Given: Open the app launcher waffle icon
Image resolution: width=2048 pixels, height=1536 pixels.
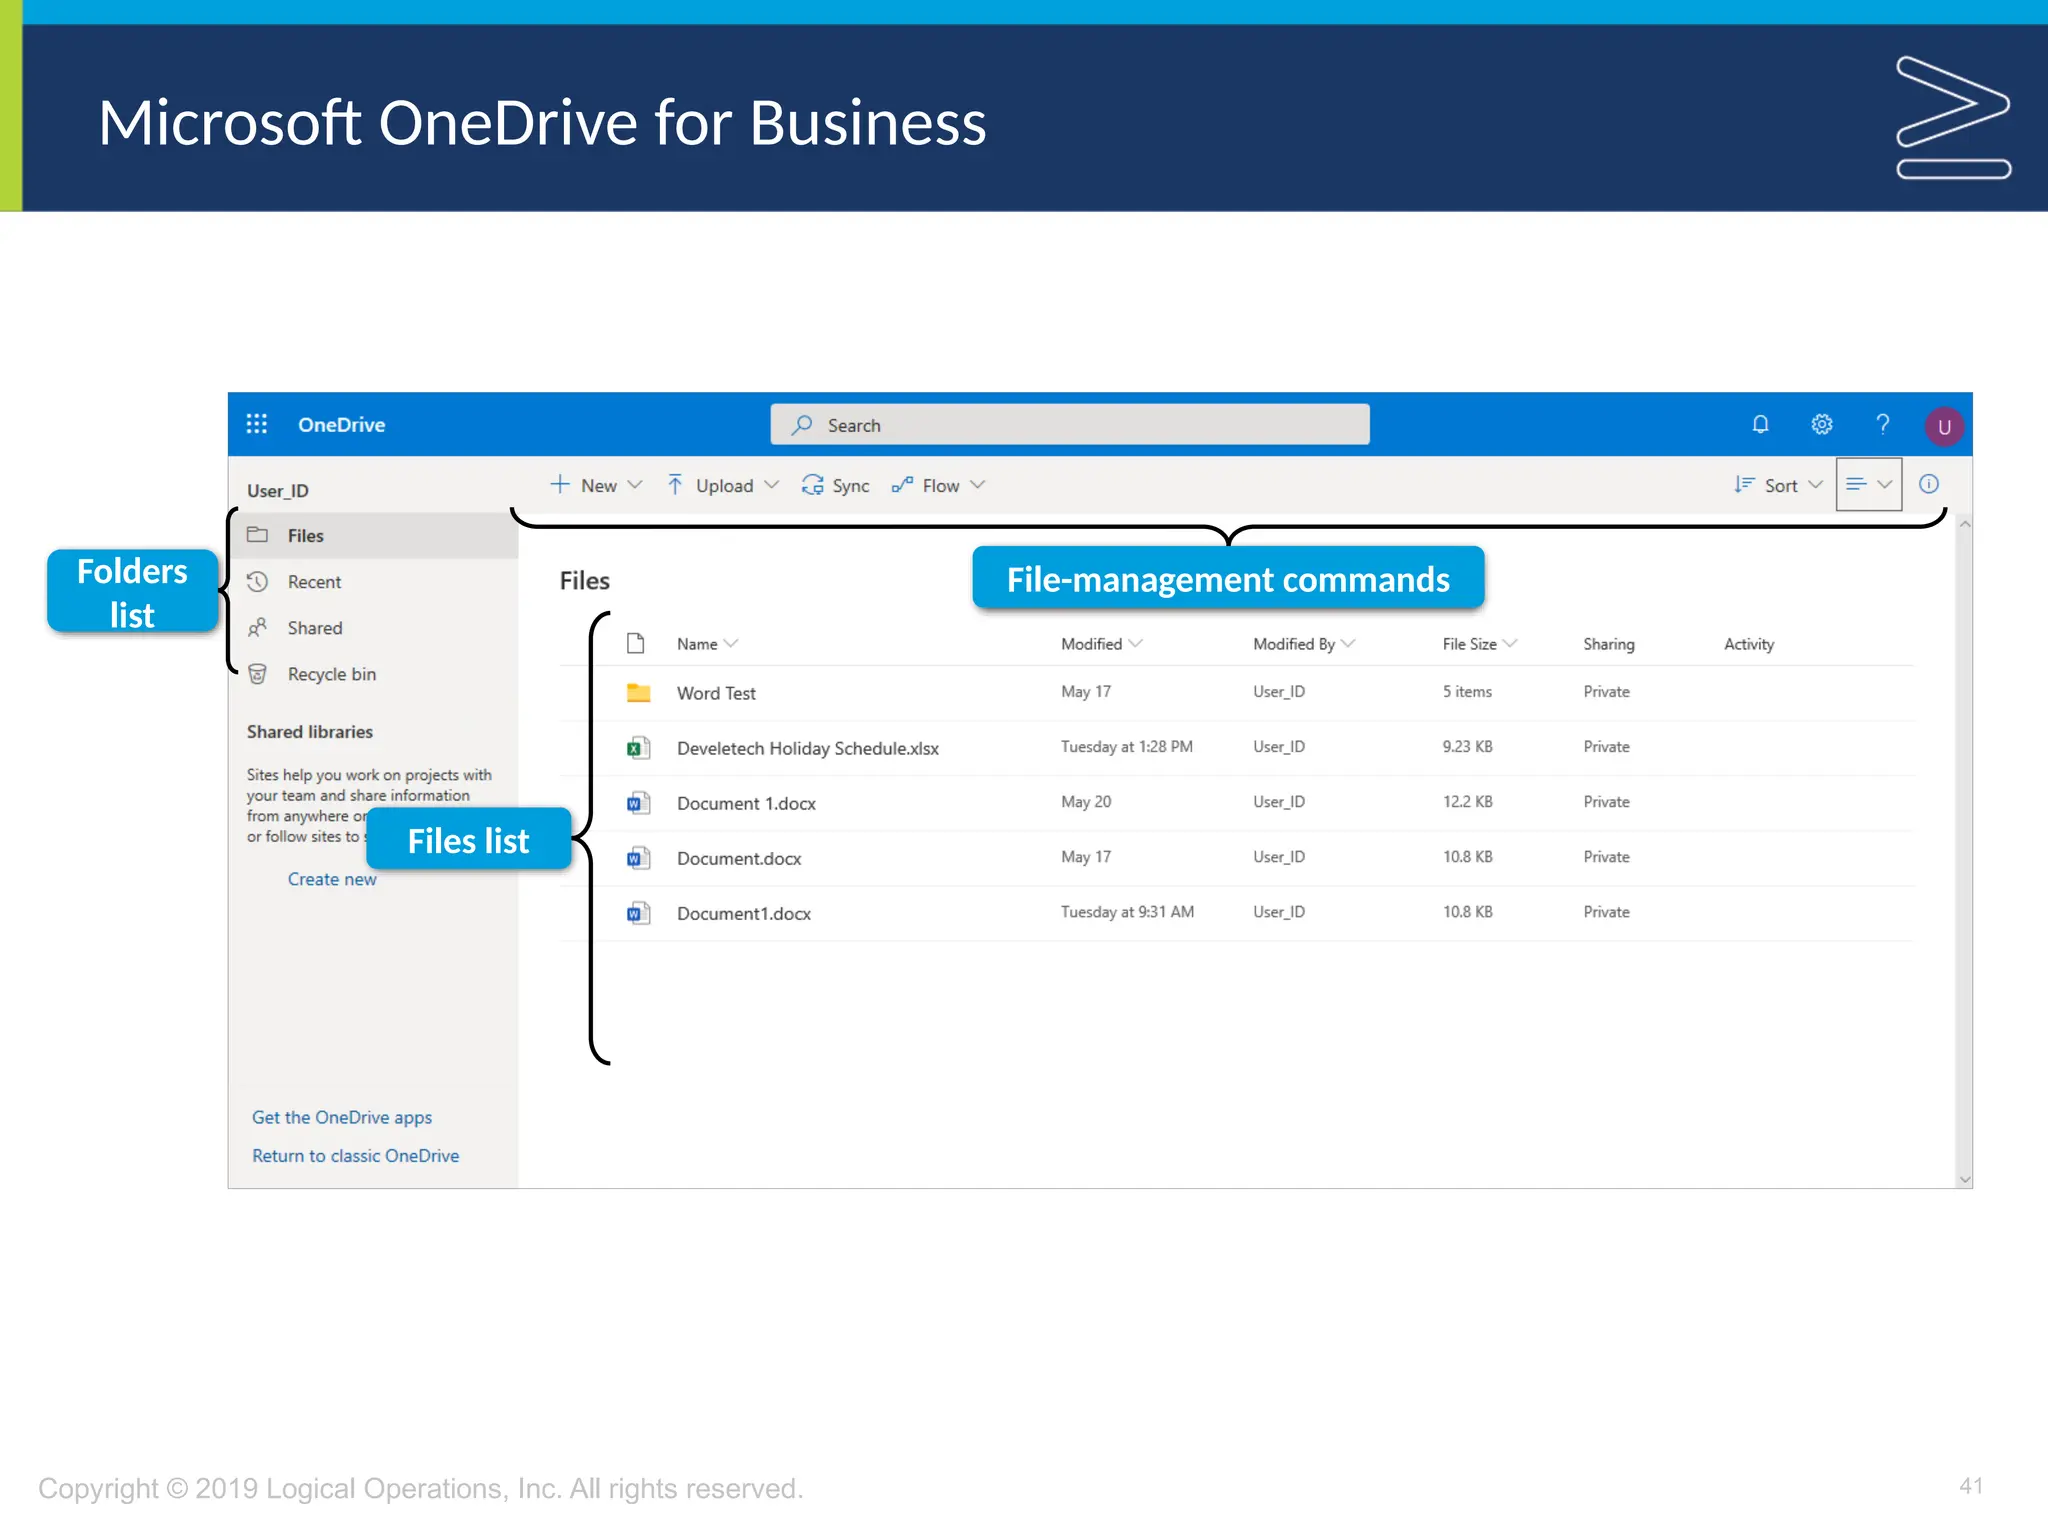Looking at the screenshot, I should (x=257, y=424).
